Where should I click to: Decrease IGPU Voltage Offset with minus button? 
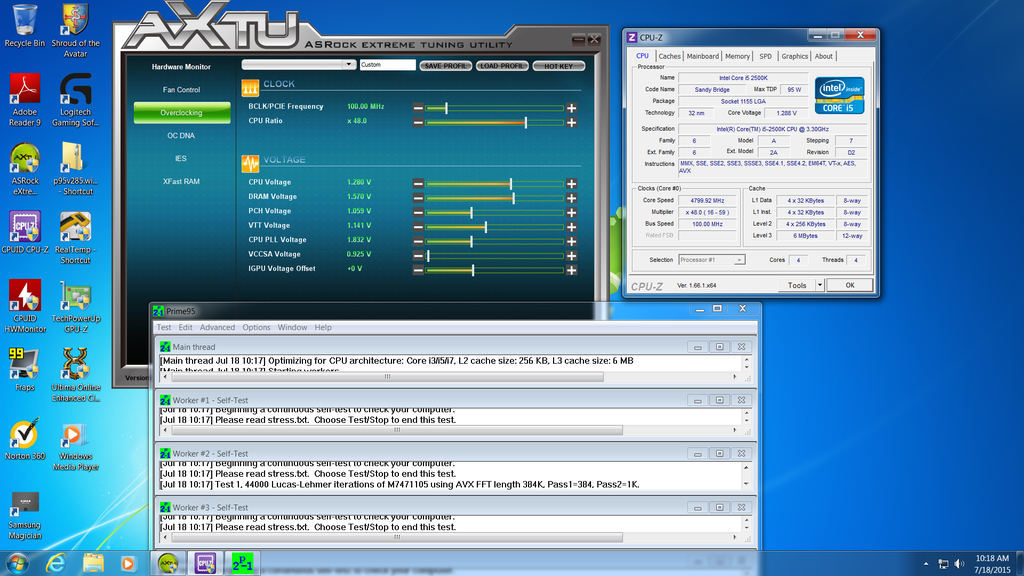[418, 270]
